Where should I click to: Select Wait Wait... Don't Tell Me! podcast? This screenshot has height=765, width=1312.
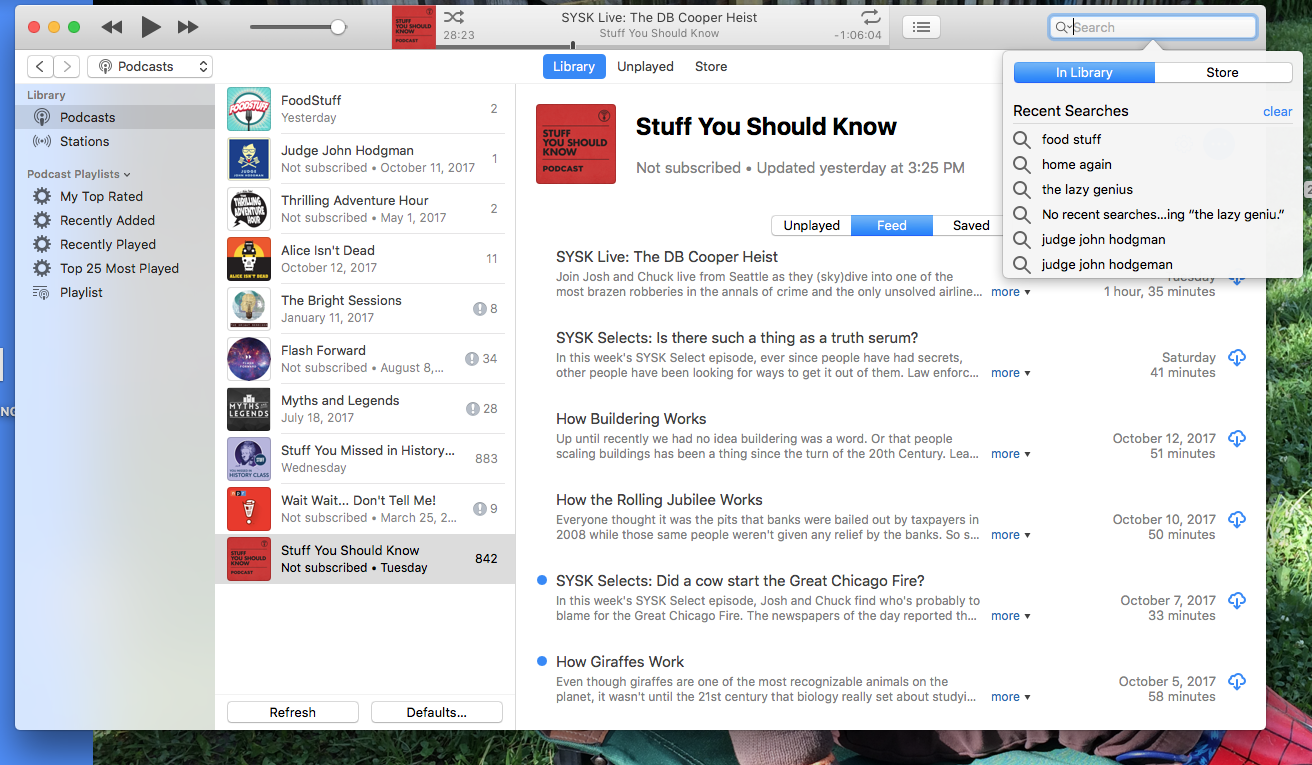[x=365, y=509]
